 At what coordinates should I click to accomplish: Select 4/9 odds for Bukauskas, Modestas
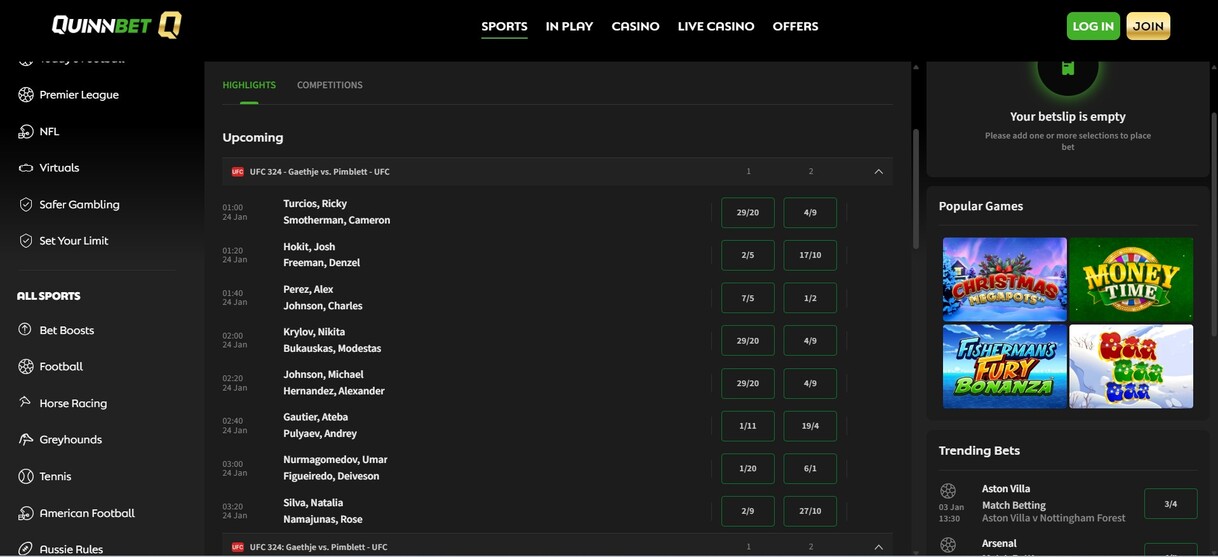(810, 340)
